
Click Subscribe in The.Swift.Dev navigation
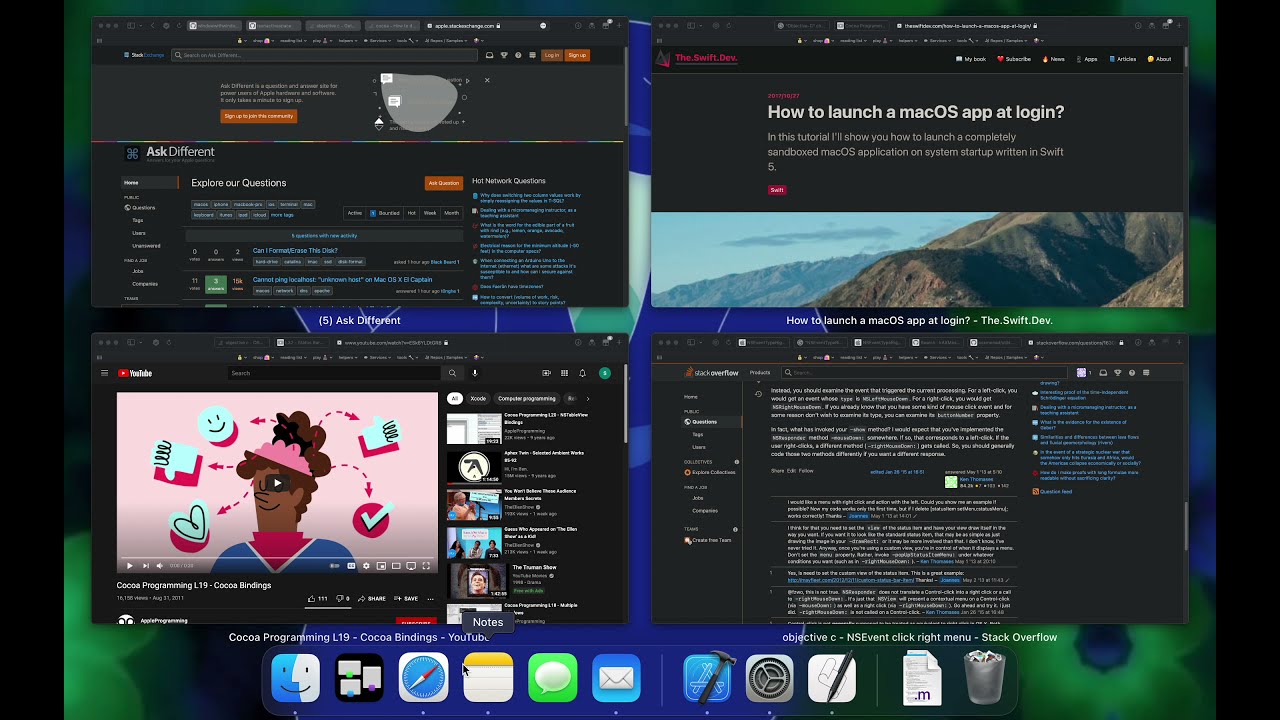tap(1014, 59)
